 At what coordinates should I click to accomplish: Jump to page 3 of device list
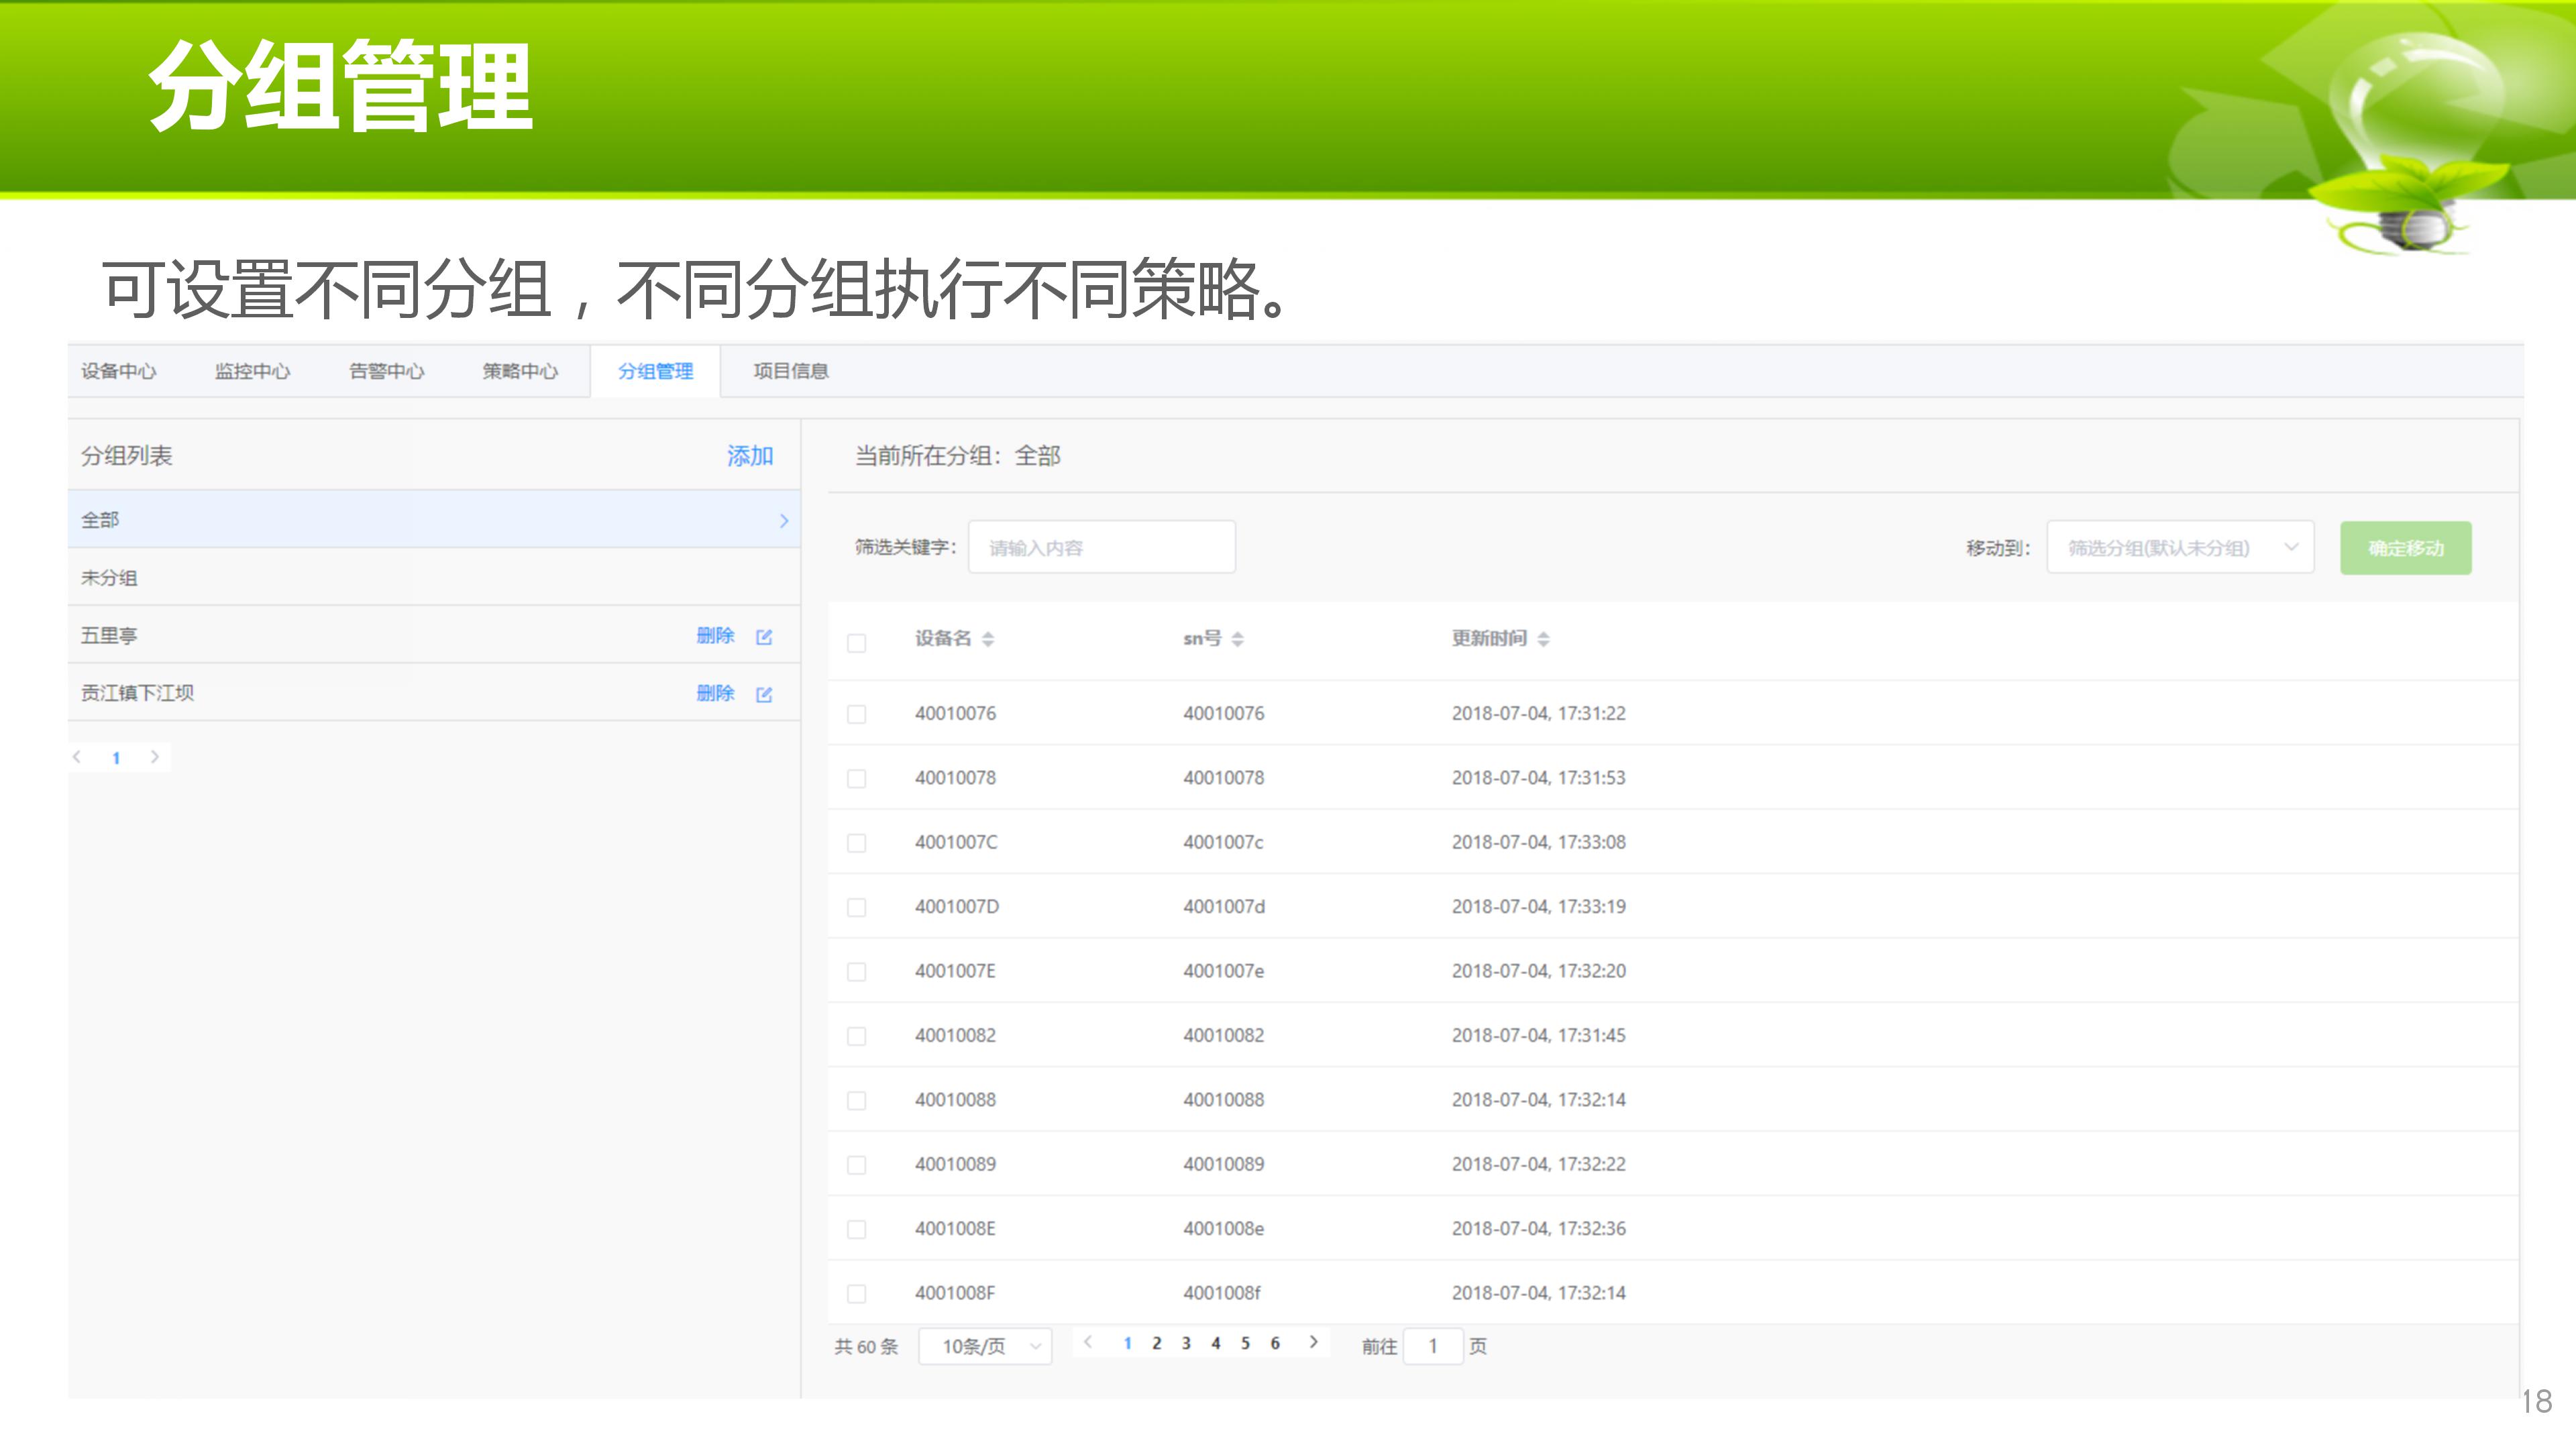1186,1343
